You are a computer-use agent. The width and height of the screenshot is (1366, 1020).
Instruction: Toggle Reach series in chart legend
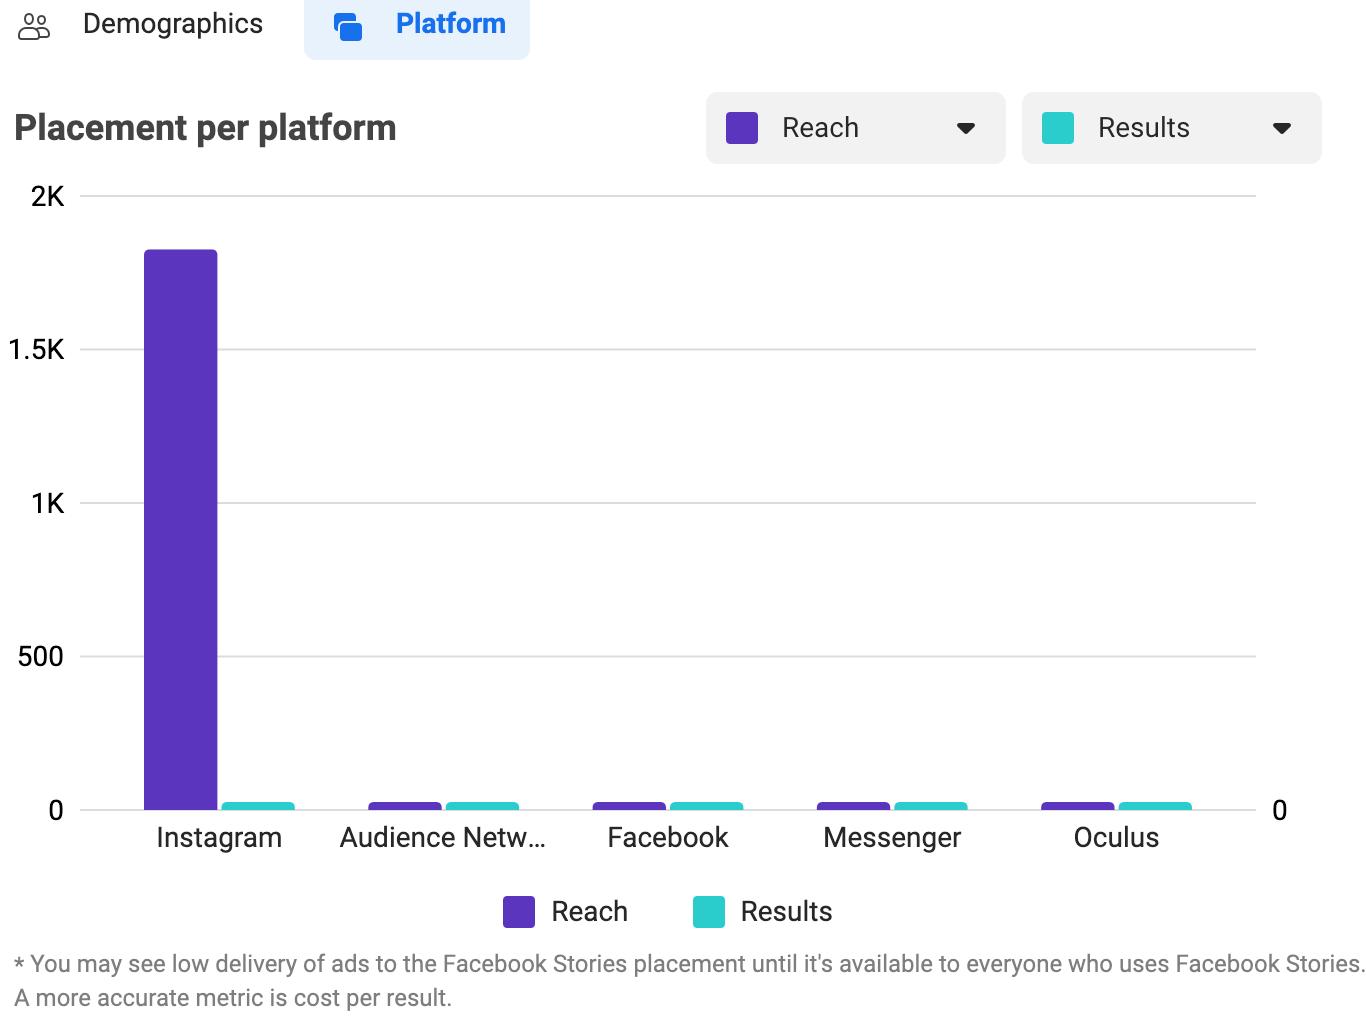[589, 911]
